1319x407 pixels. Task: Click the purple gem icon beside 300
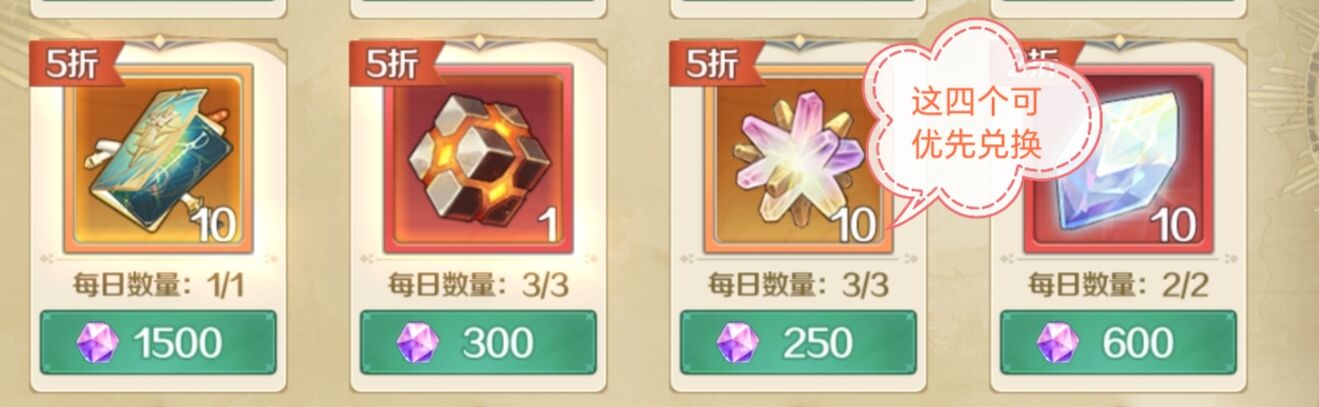(x=417, y=343)
